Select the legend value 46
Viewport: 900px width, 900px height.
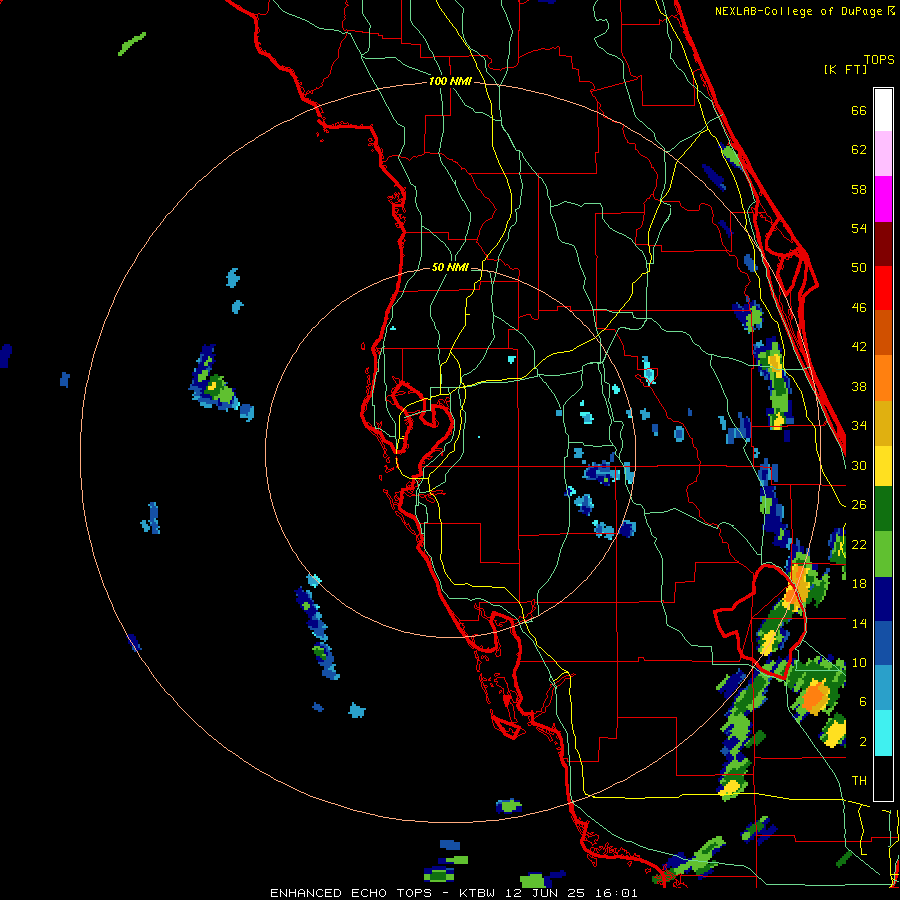click(x=859, y=308)
